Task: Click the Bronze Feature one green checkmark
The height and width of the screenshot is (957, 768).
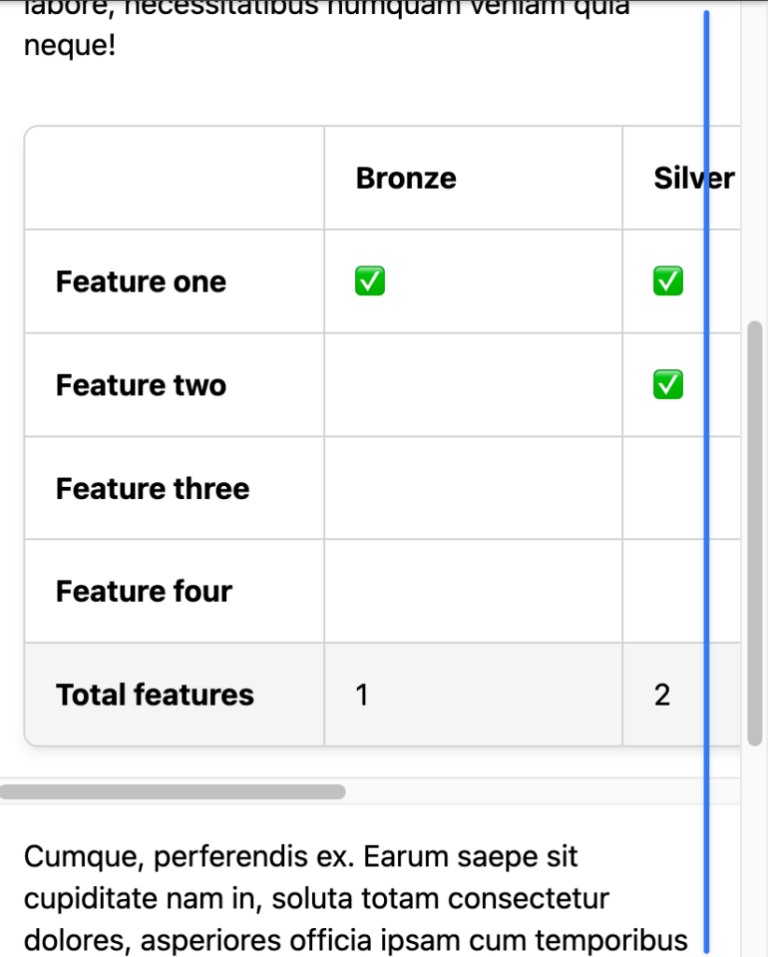Action: 369,281
